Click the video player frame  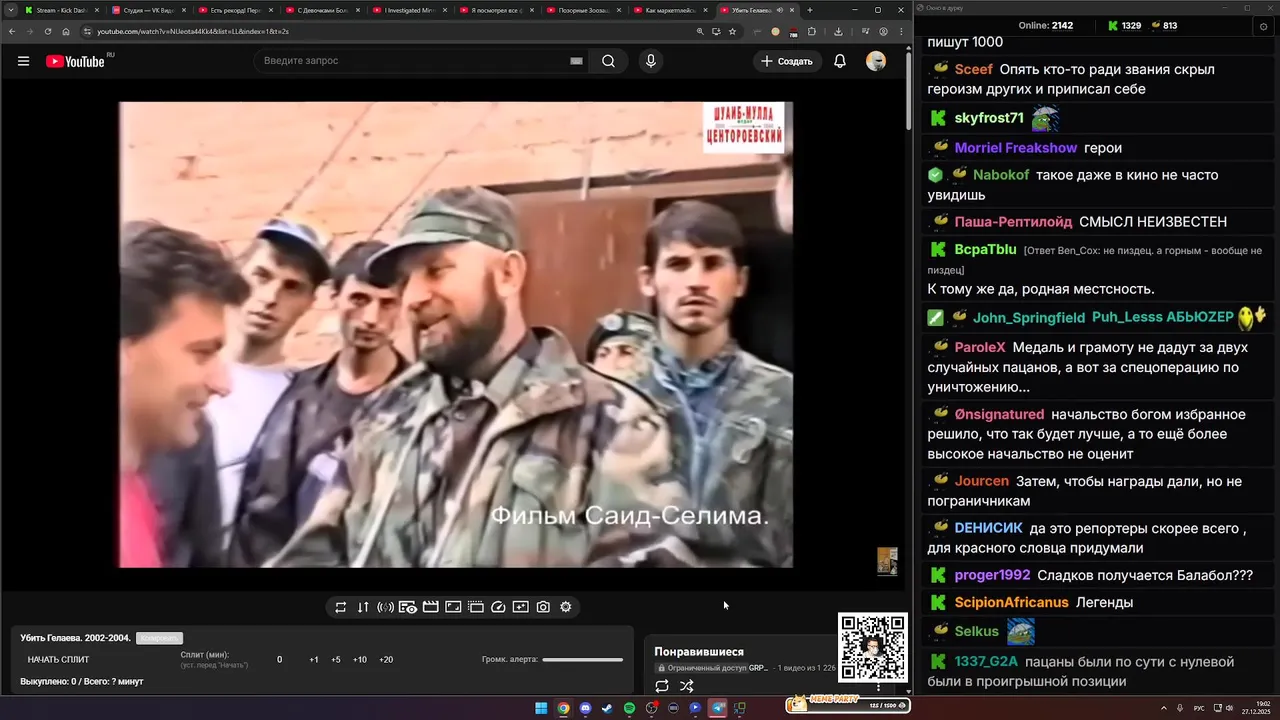pyautogui.click(x=456, y=335)
